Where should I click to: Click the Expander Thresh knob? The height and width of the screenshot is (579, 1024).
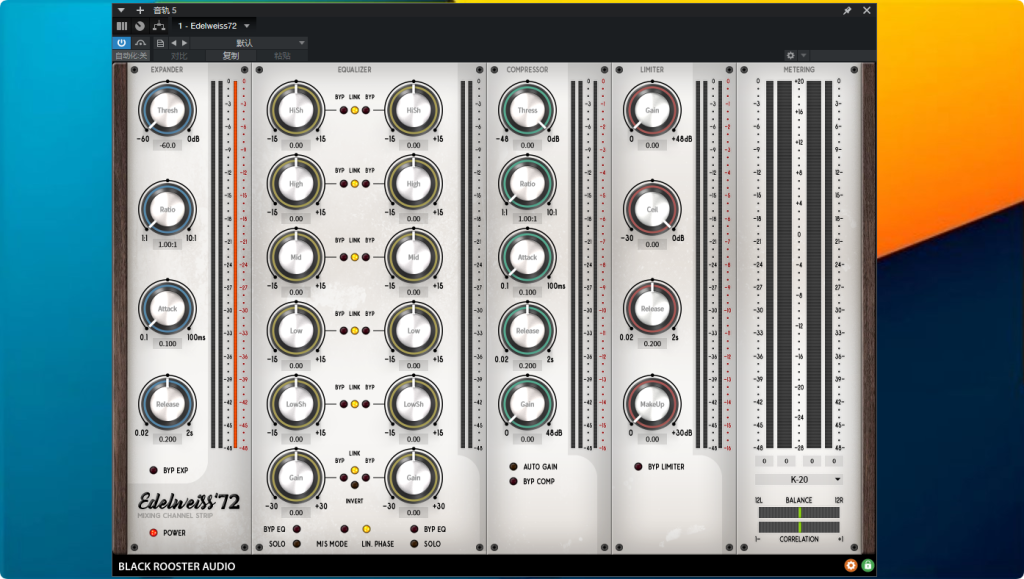pos(167,110)
